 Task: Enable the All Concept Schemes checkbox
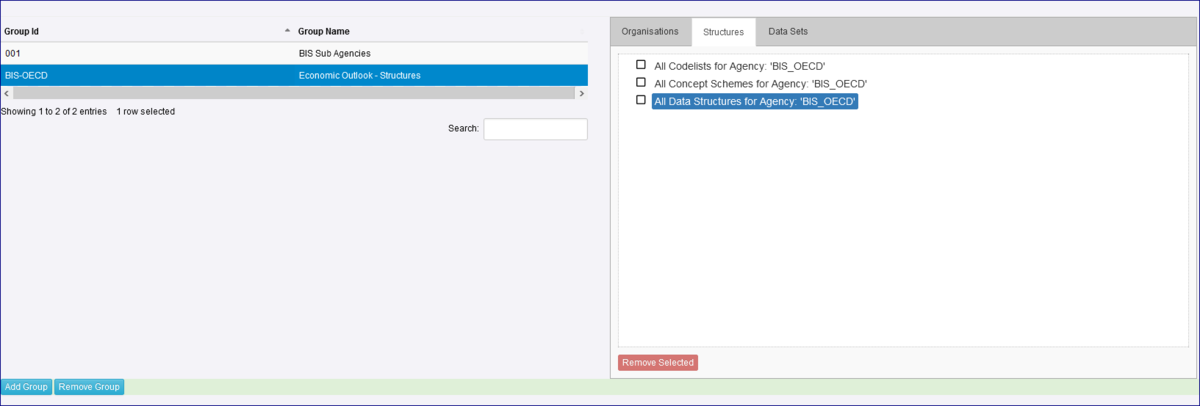point(641,83)
